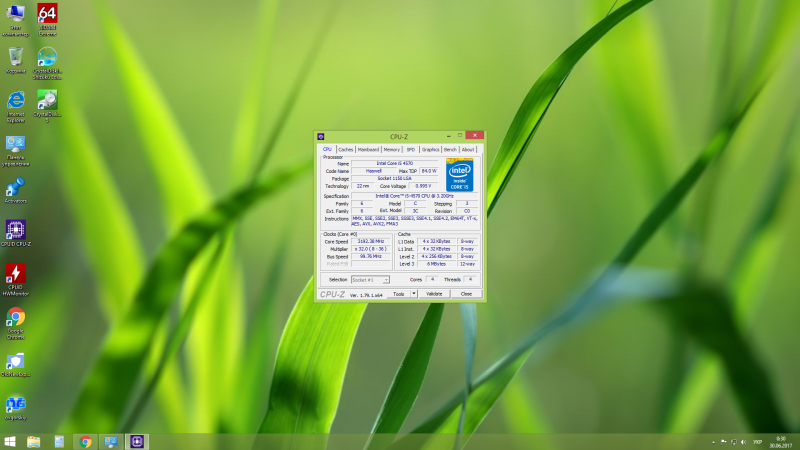Open the network icon in system tray
This screenshot has height=450, width=800.
coord(733,442)
